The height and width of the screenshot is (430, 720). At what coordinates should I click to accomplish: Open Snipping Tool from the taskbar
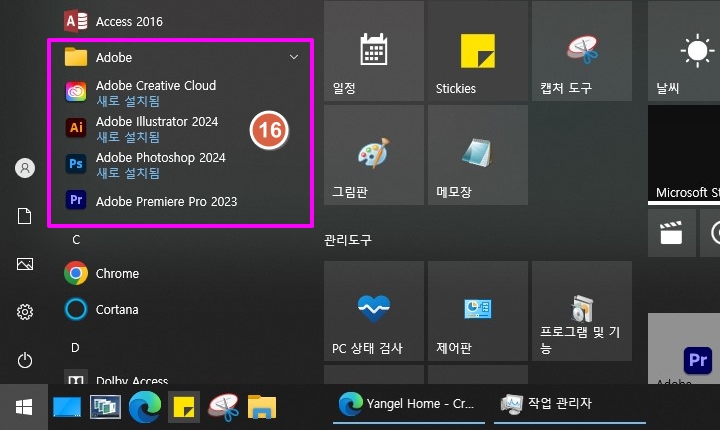tap(224, 407)
